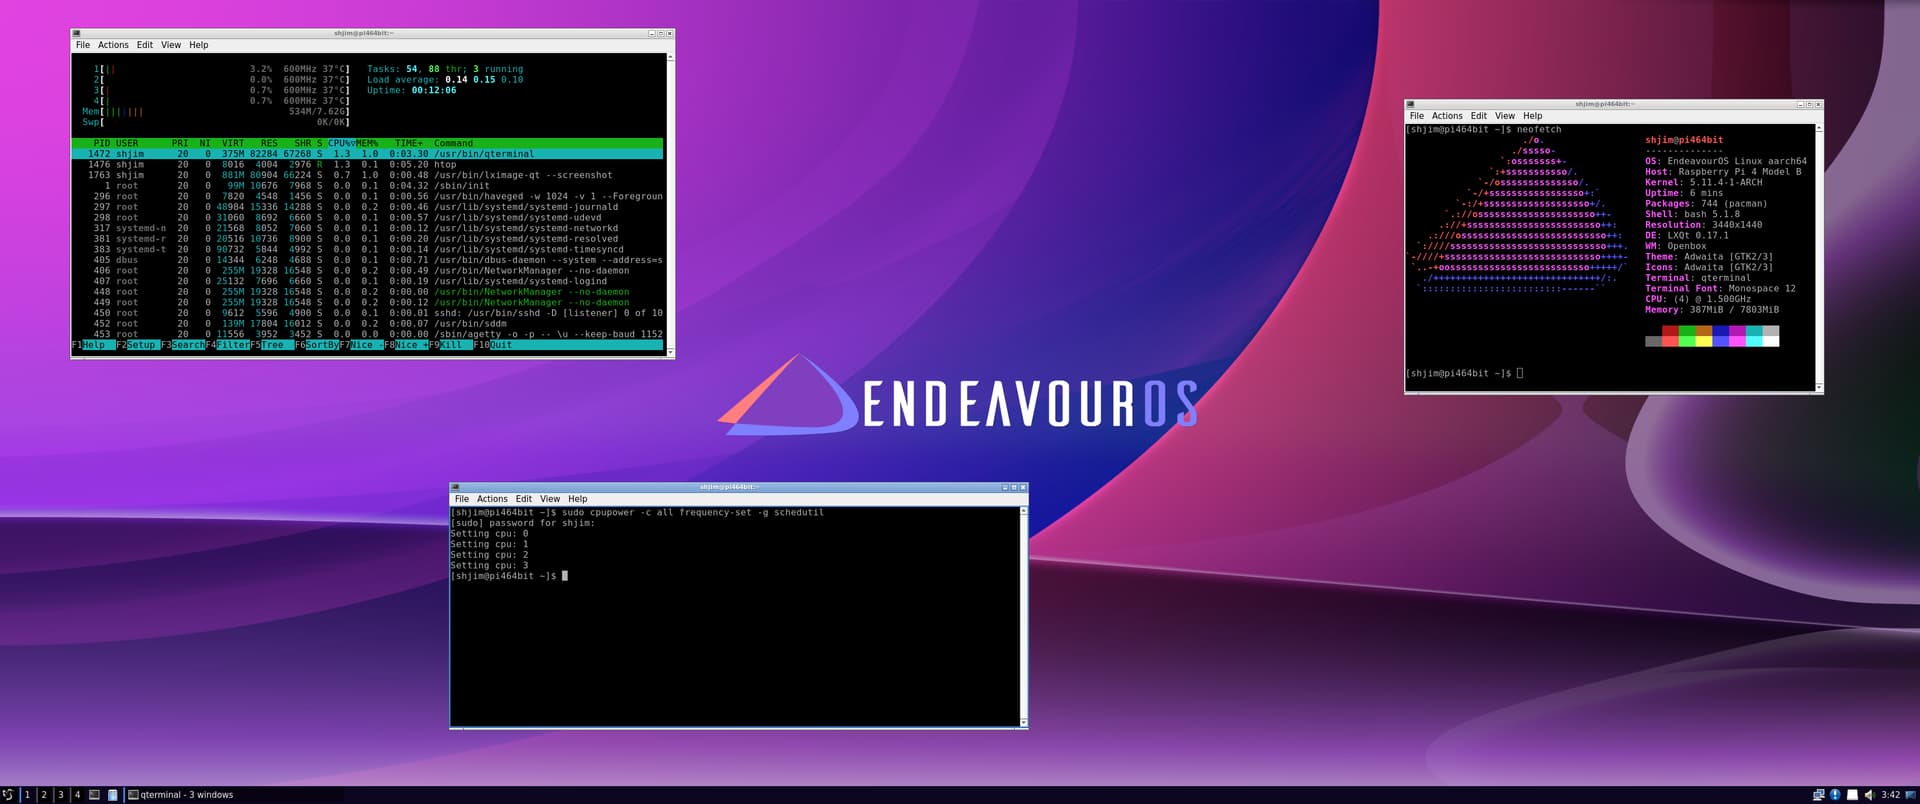Open the Edit menu in the htop window
Image resolution: width=1920 pixels, height=804 pixels.
coord(145,45)
